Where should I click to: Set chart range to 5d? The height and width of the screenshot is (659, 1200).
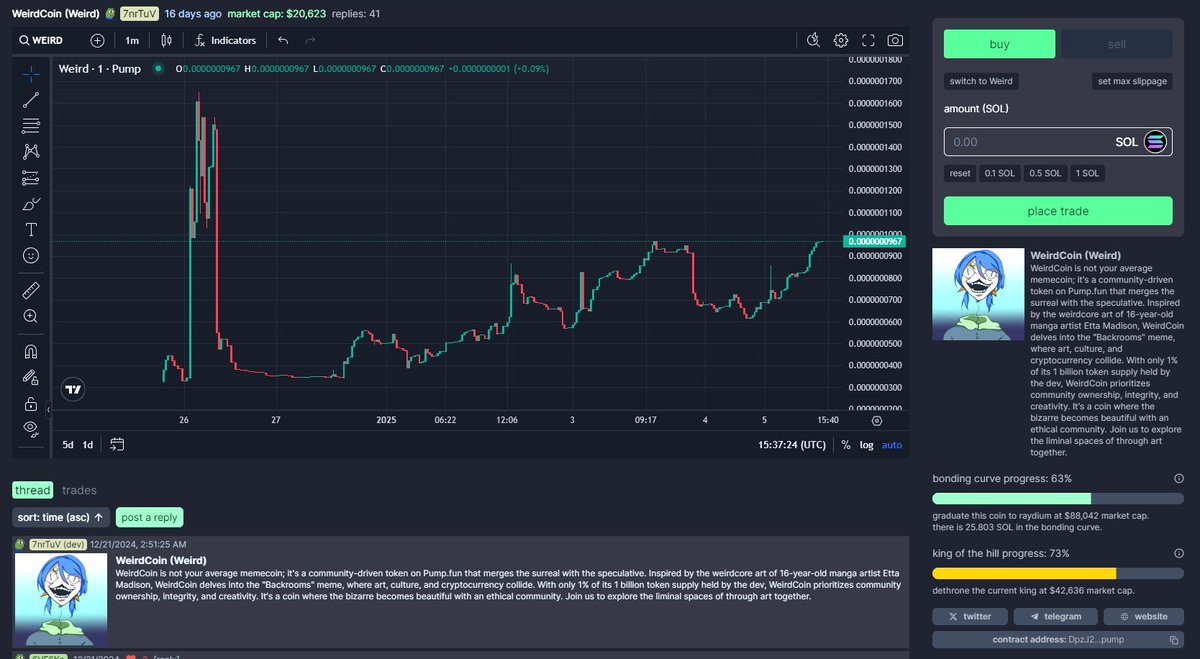click(68, 444)
